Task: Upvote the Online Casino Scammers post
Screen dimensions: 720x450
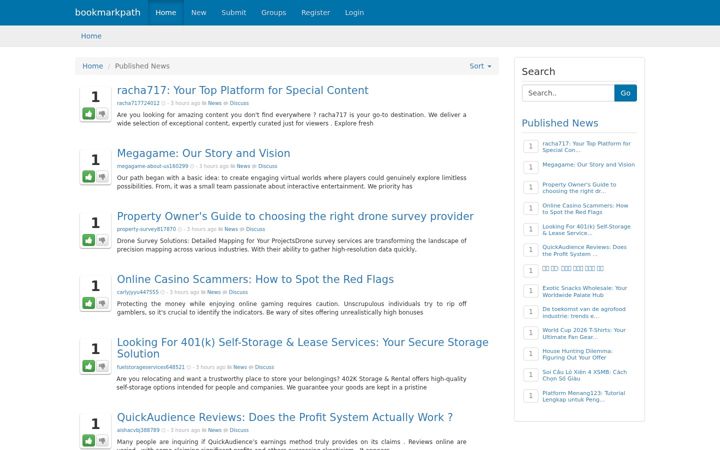Action: click(x=89, y=303)
